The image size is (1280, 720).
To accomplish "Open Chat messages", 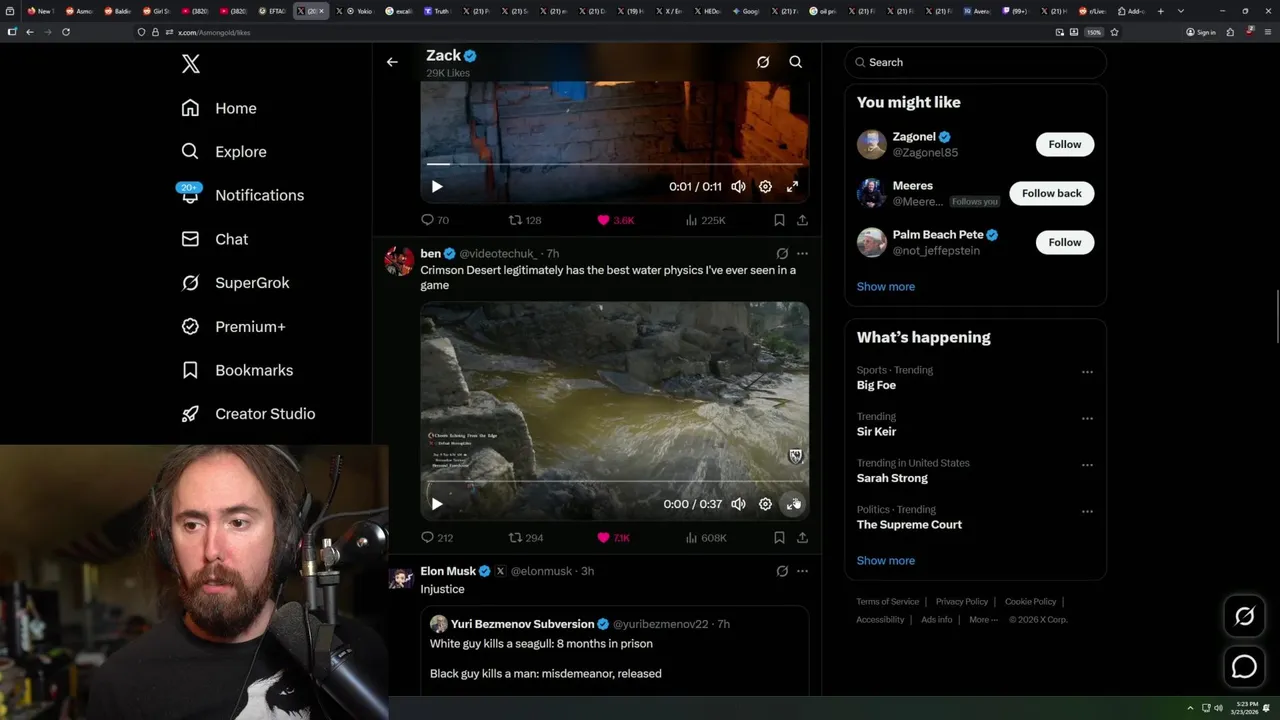I will pos(215,239).
